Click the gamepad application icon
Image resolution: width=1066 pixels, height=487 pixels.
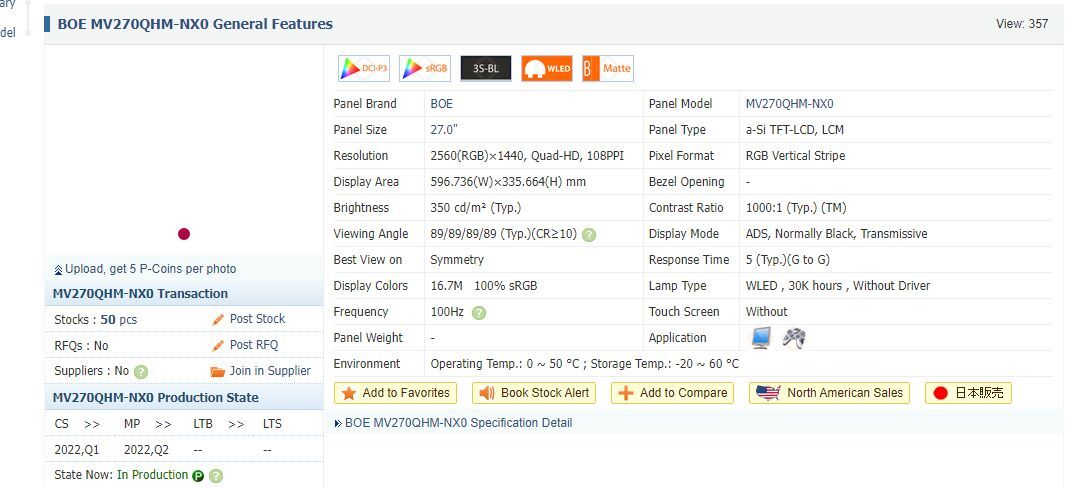click(793, 338)
